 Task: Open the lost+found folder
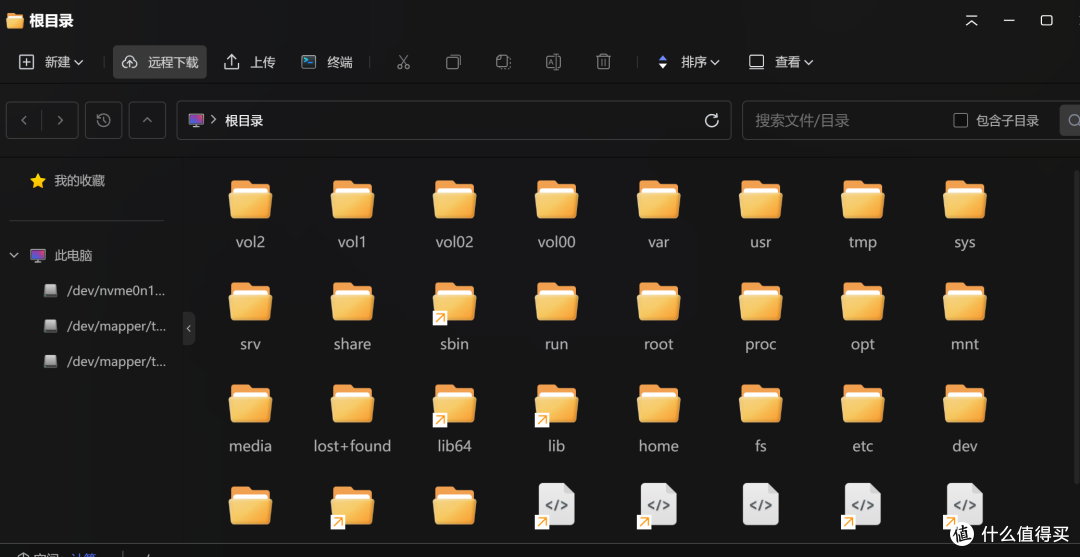point(352,417)
